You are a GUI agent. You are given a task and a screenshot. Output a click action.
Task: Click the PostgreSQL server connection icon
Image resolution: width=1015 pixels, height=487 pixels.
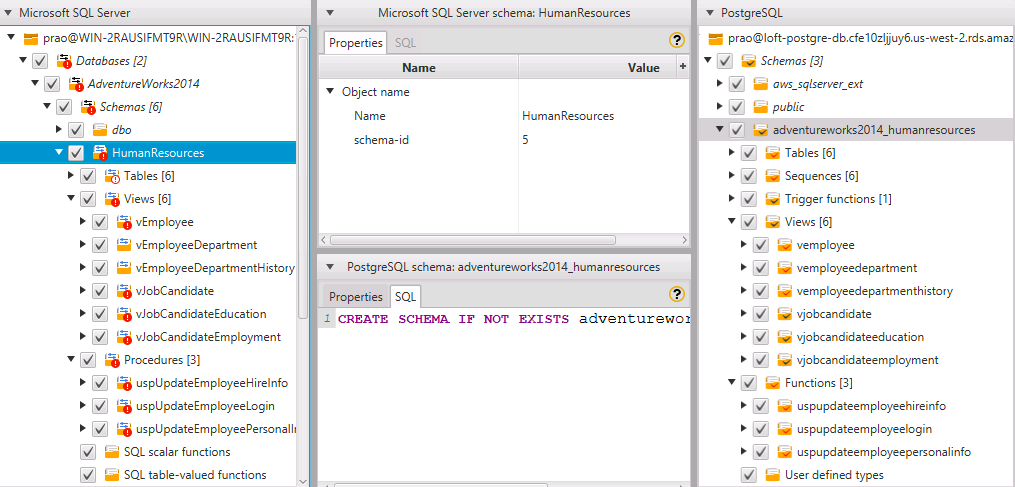tap(716, 38)
